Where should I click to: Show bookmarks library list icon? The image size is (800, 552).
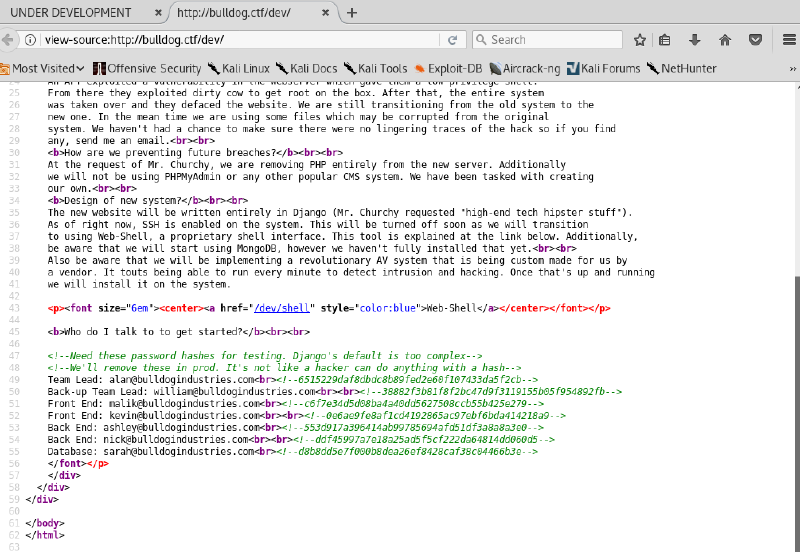pos(665,40)
